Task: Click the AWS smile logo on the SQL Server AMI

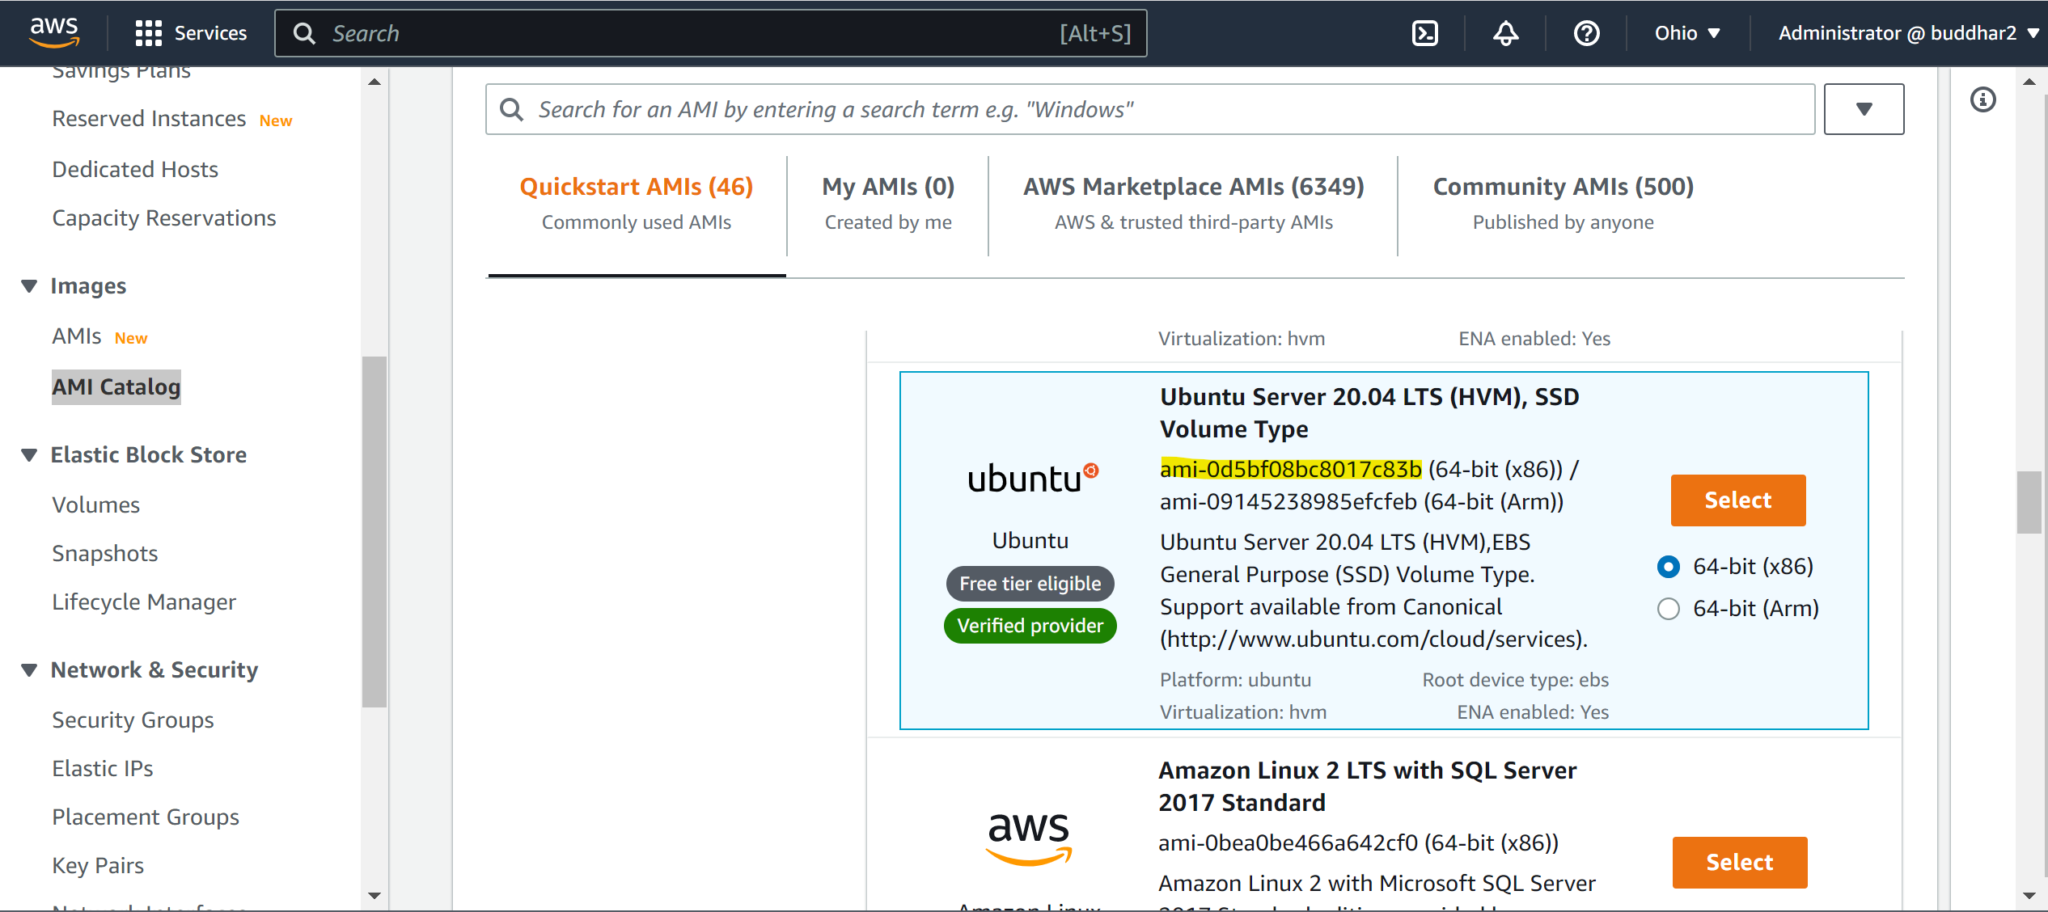Action: tap(1027, 840)
